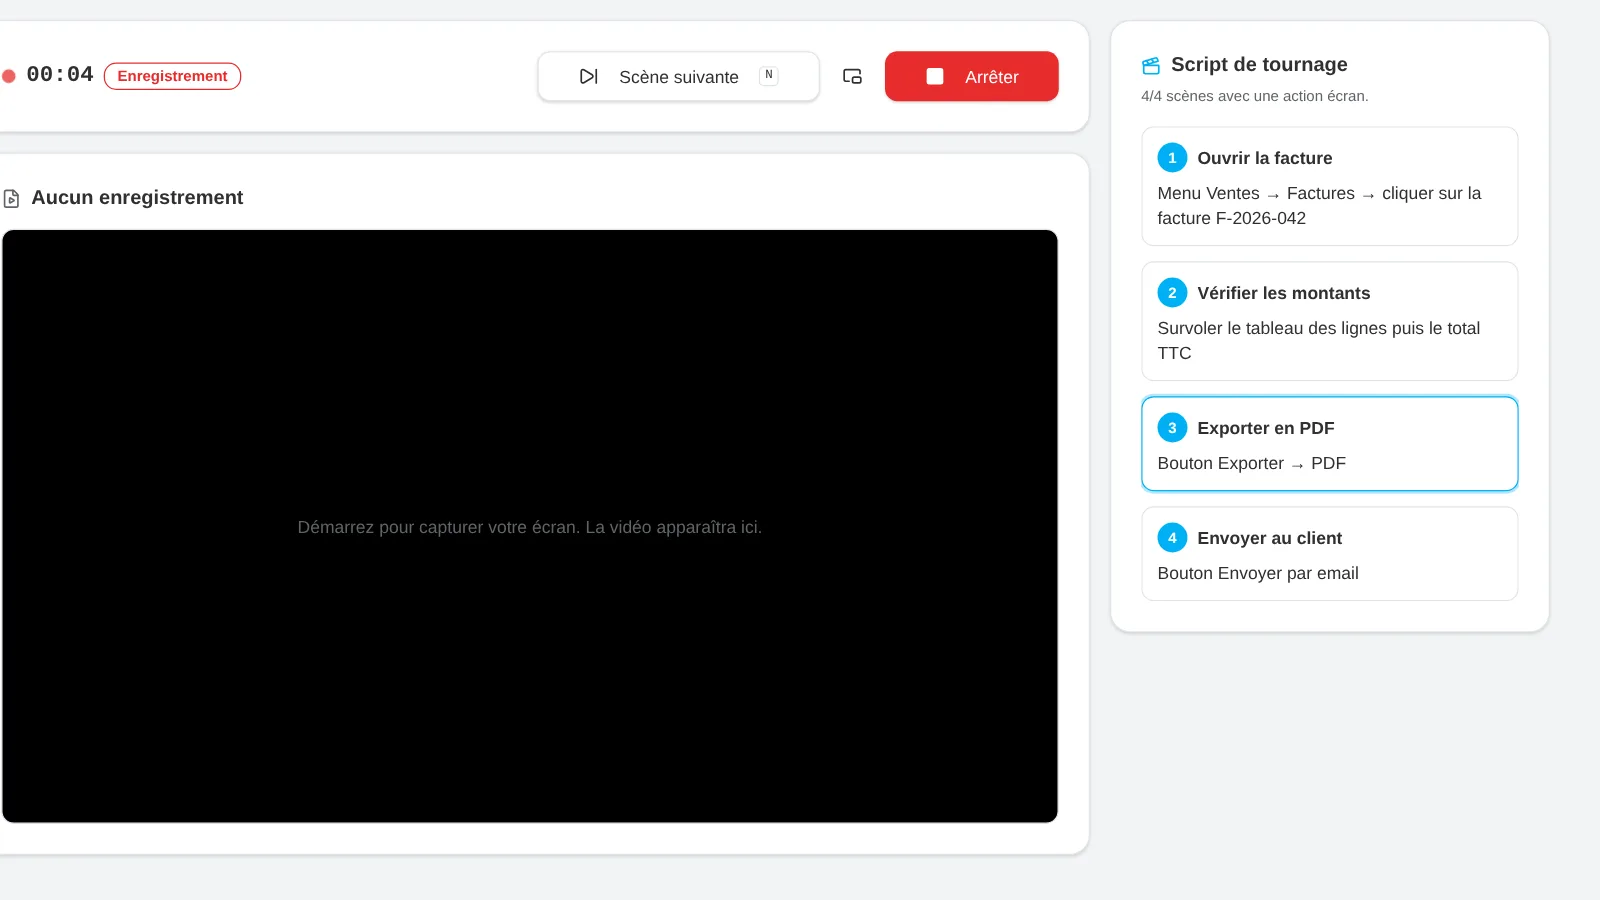Select scene 3 Exporter en PDF

tap(1329, 444)
